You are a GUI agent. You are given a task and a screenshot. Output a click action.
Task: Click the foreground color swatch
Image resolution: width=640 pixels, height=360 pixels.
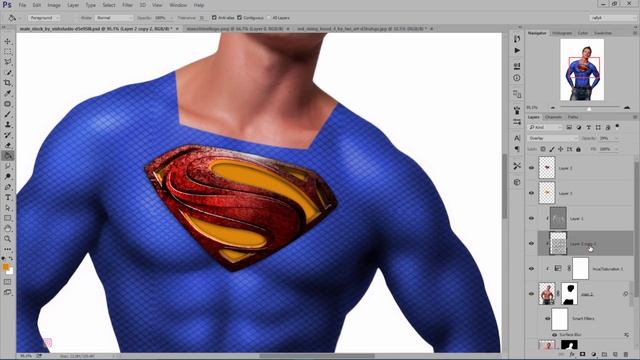click(6, 267)
